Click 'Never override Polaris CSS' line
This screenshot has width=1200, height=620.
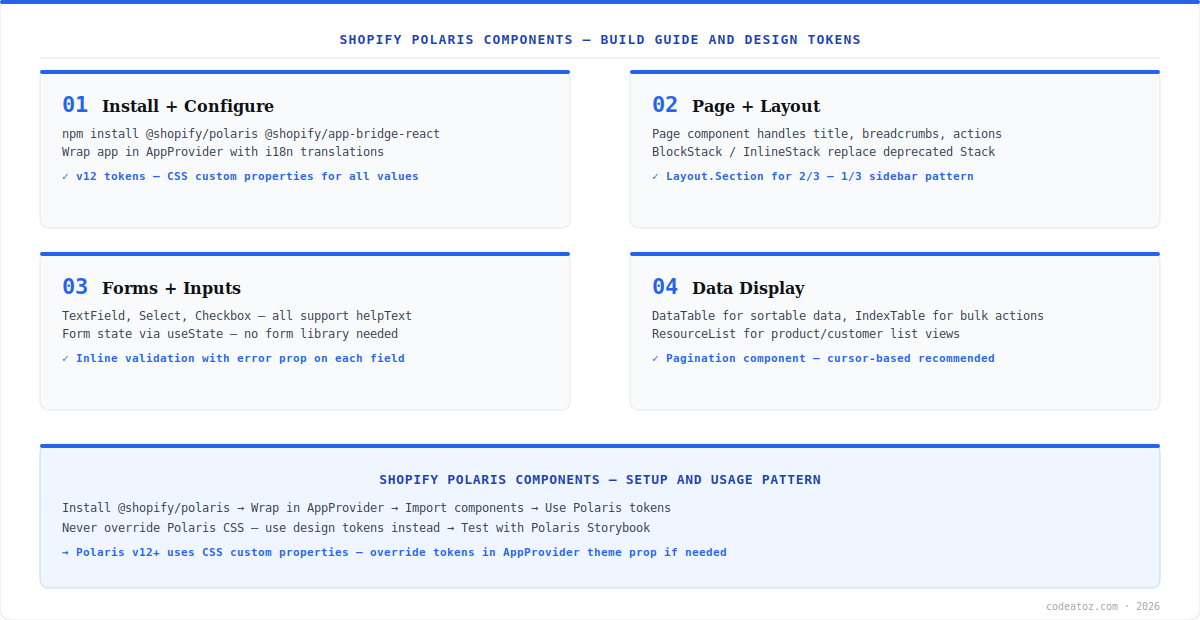pyautogui.click(x=356, y=528)
